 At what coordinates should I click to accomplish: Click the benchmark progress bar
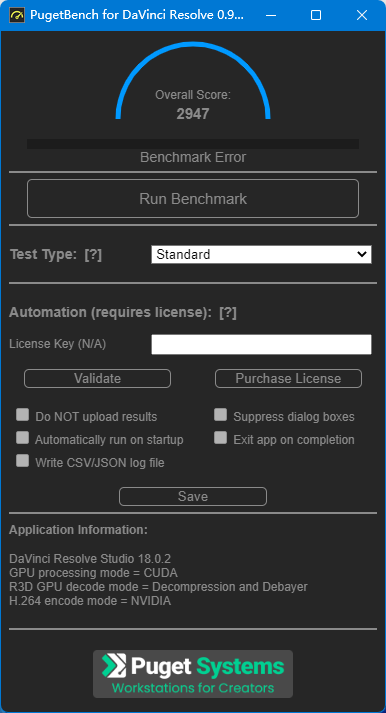(193, 144)
